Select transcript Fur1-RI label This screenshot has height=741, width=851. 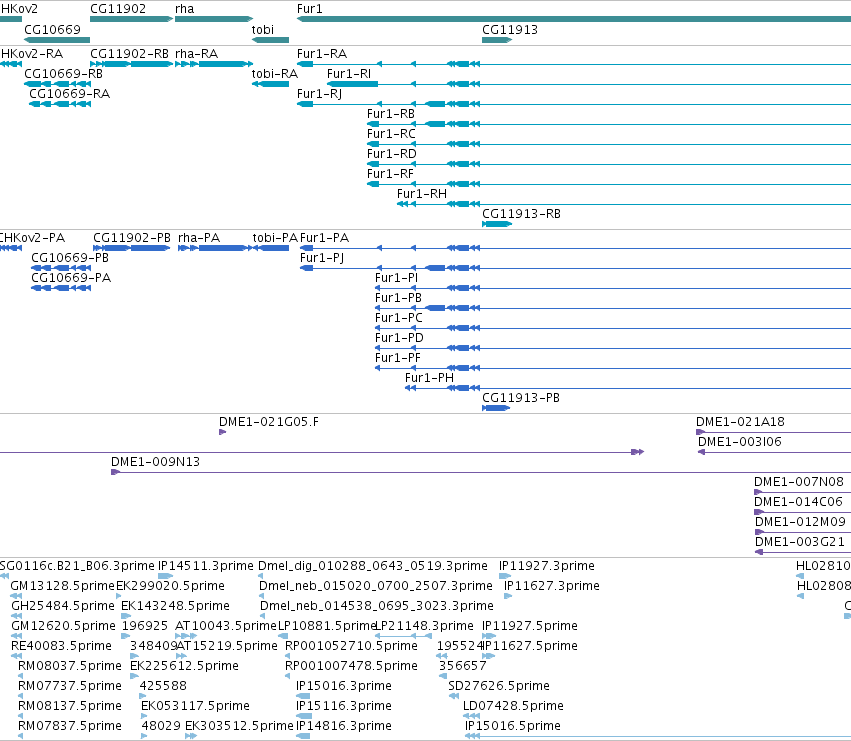click(x=349, y=74)
